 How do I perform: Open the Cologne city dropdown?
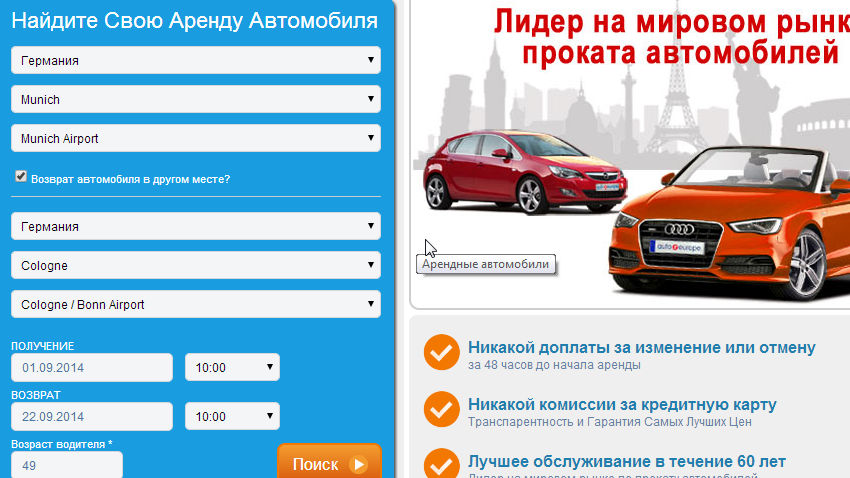click(x=196, y=265)
